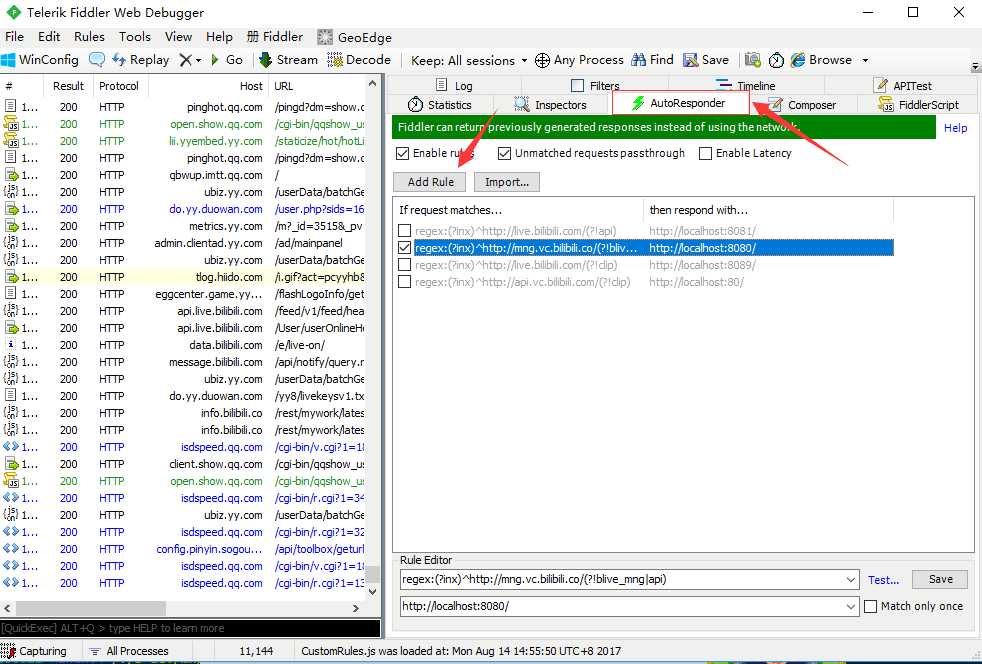
Task: Open the Remove X dropdown arrow
Action: [199, 60]
